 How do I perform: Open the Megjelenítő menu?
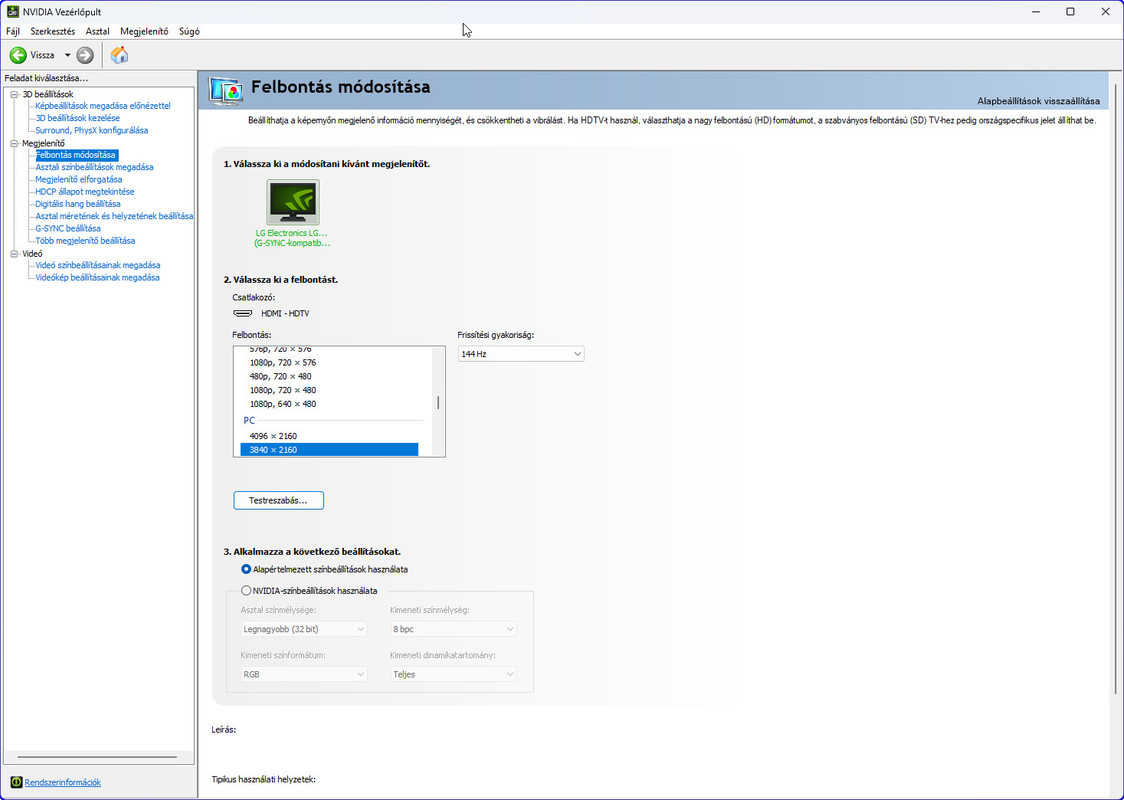pyautogui.click(x=144, y=32)
